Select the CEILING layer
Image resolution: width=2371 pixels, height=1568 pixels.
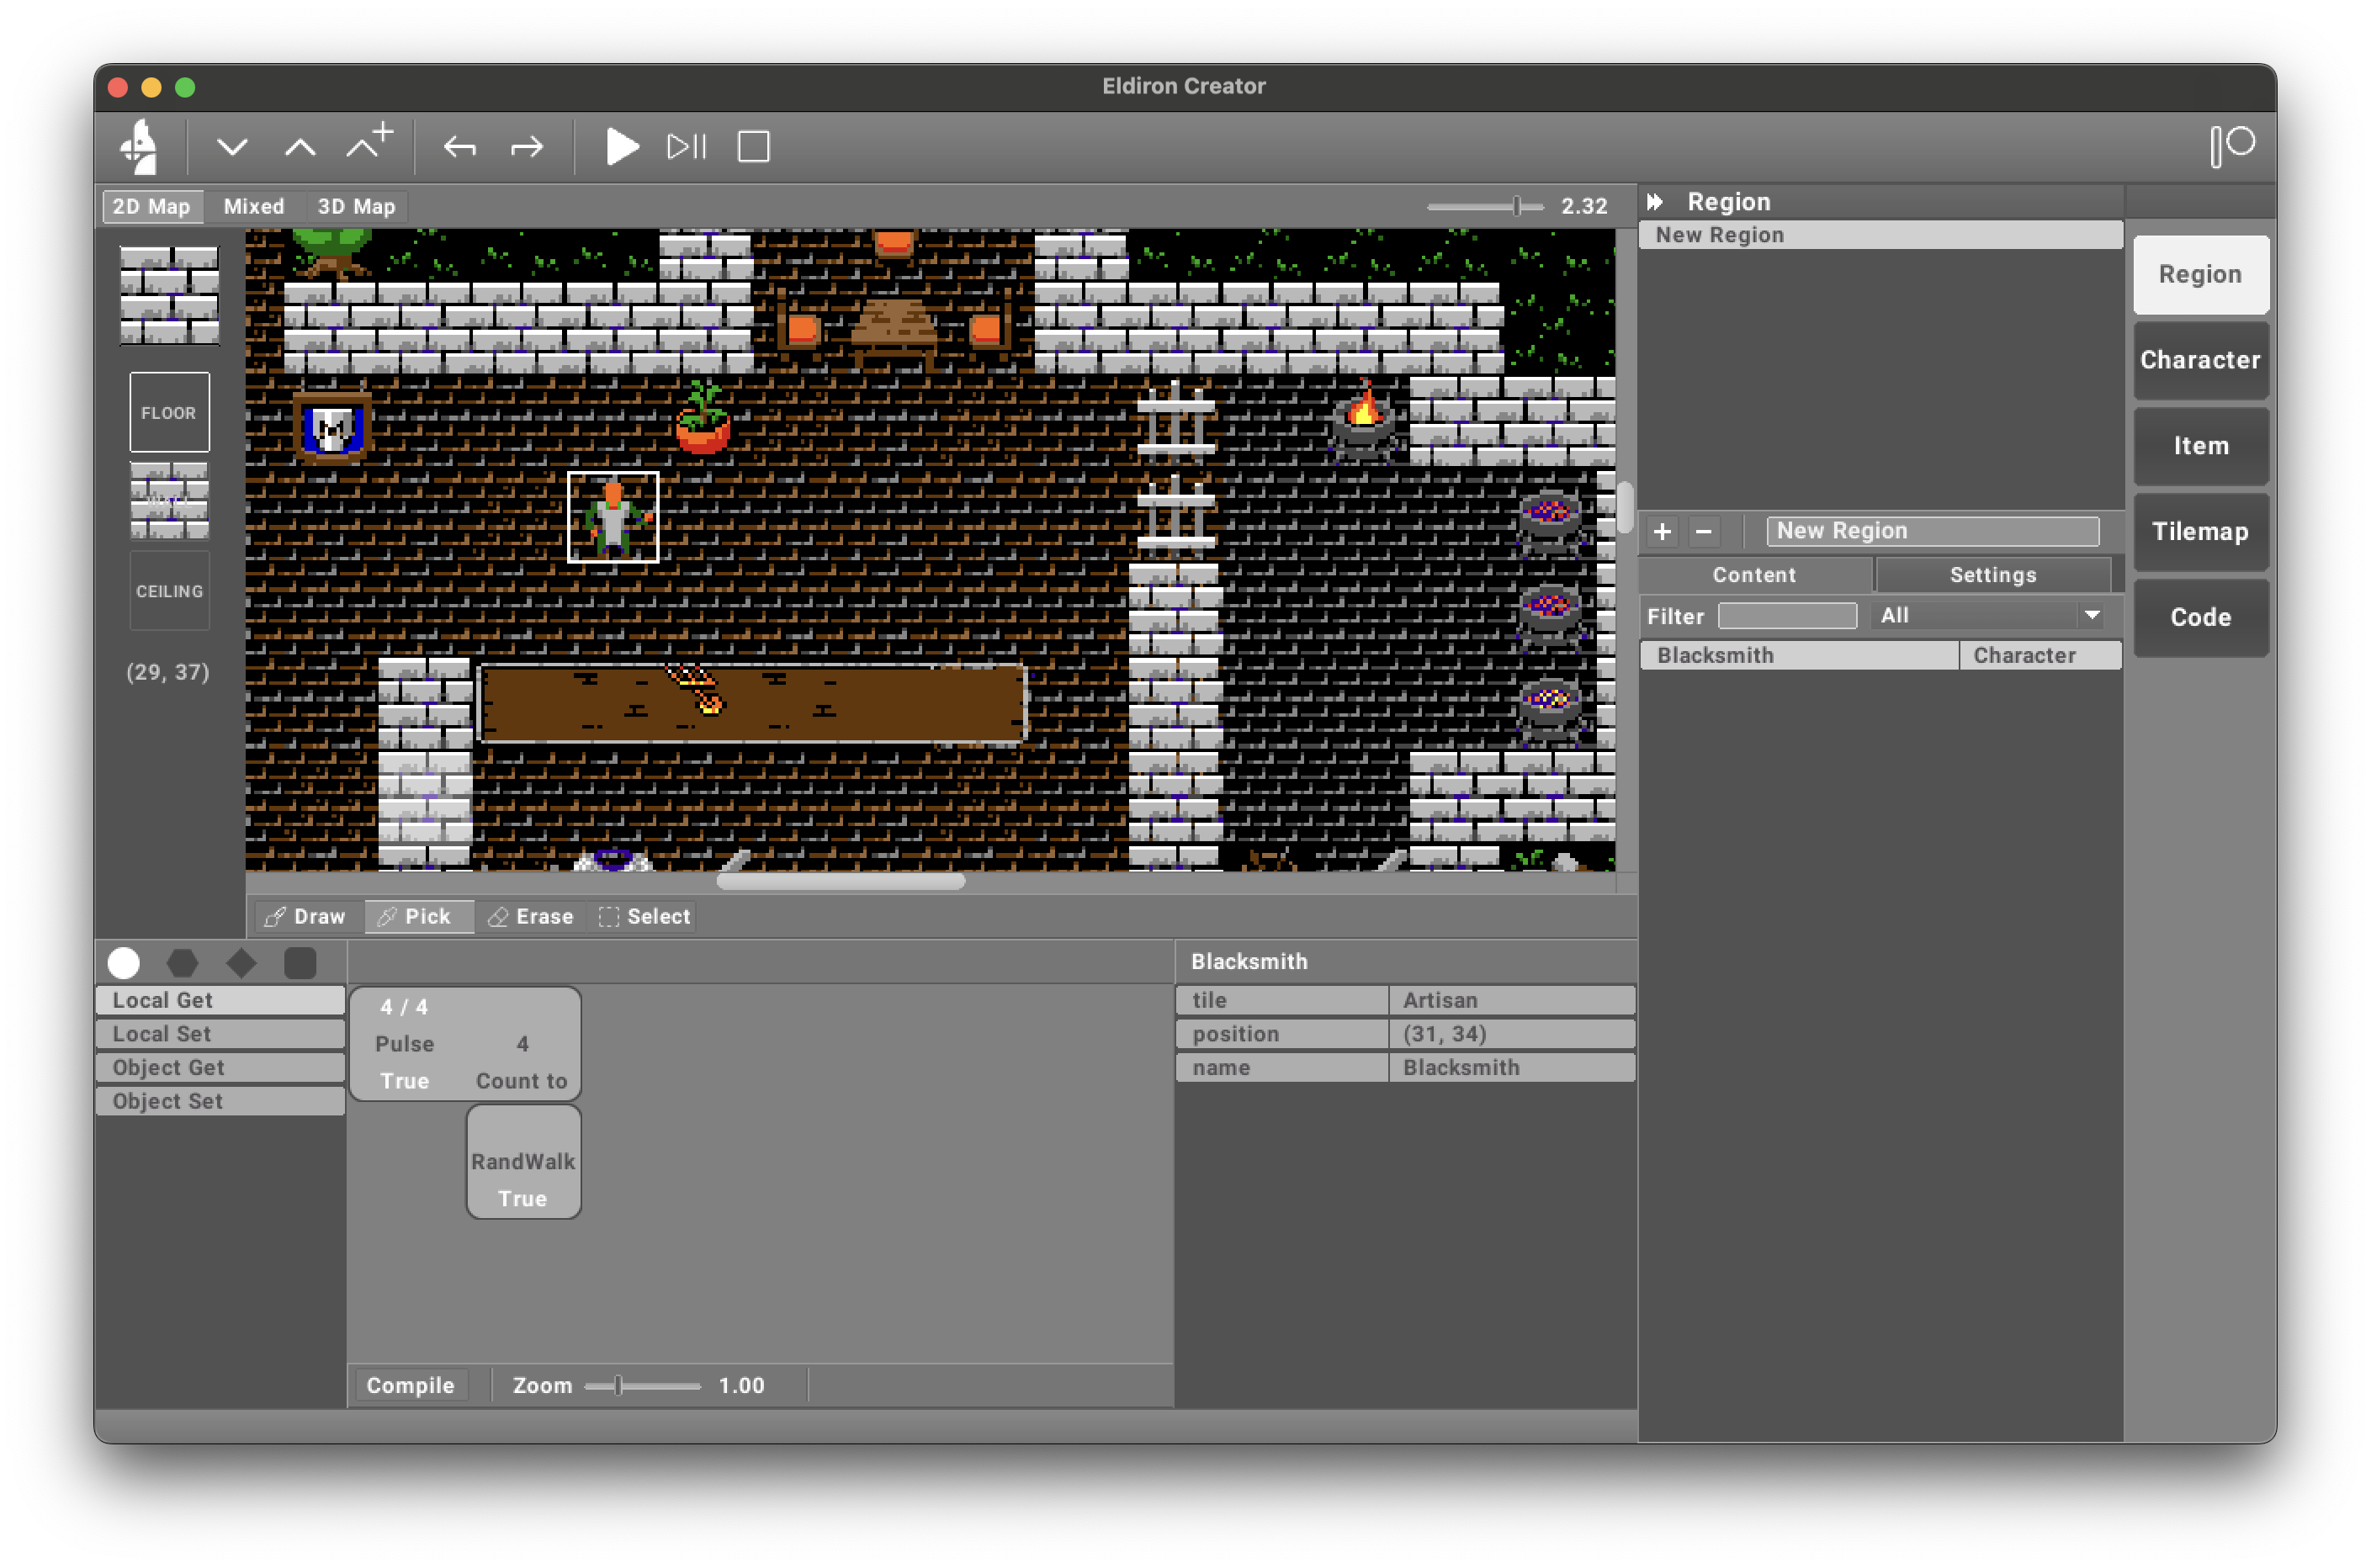click(169, 591)
